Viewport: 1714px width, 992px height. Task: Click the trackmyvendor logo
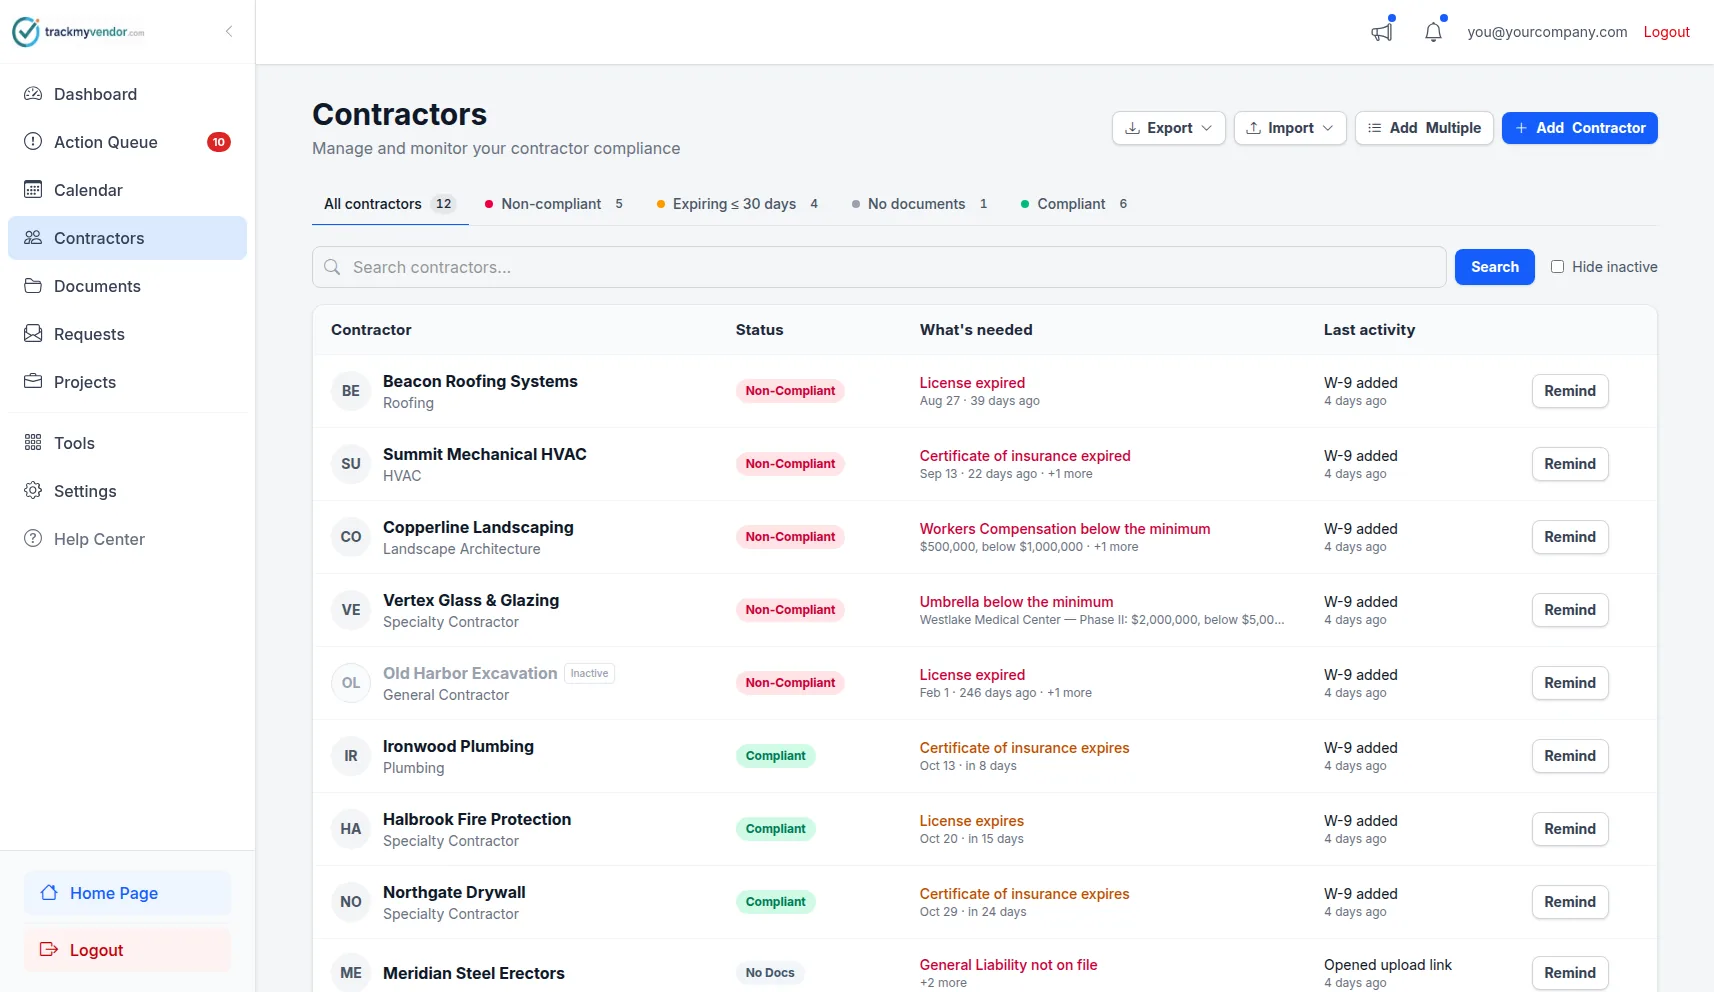[x=78, y=32]
